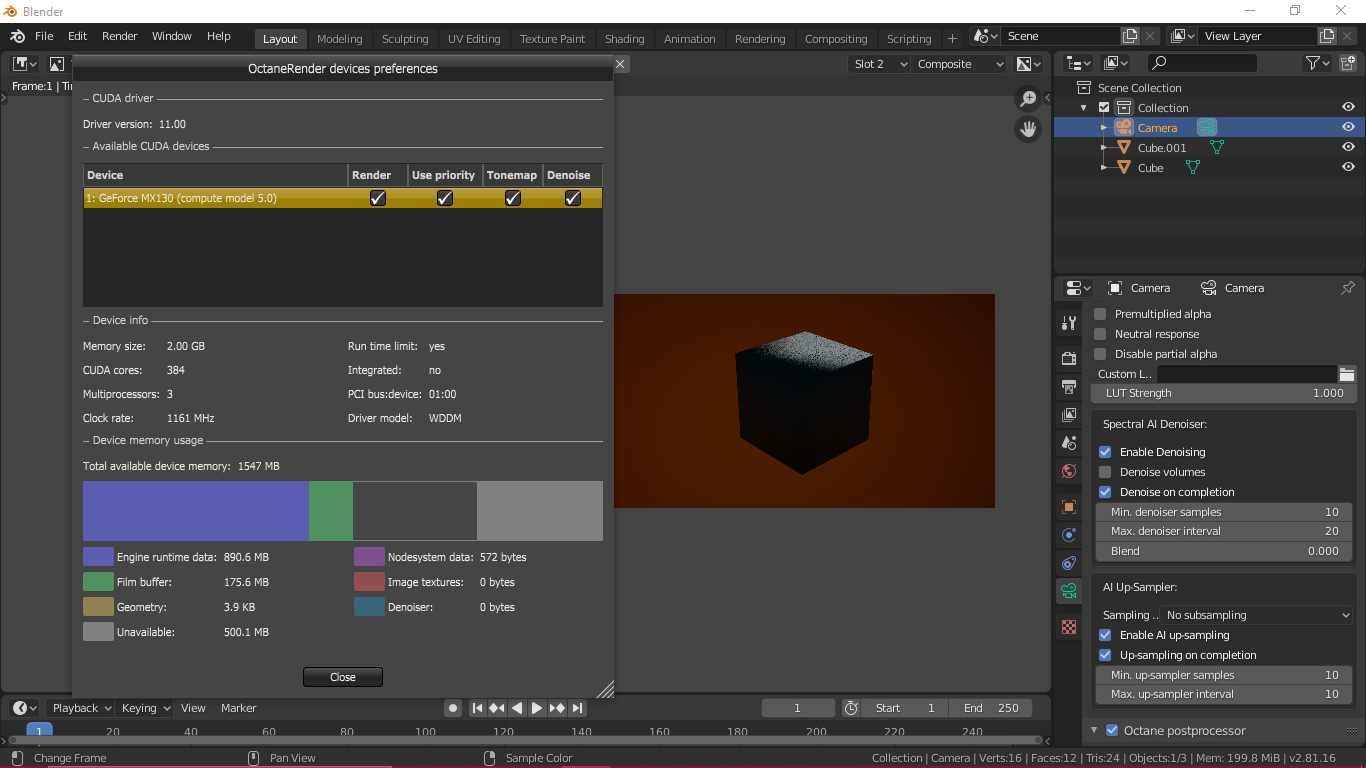The width and height of the screenshot is (1366, 768).
Task: Open the outliner display mode dropdown
Action: [x=1078, y=63]
